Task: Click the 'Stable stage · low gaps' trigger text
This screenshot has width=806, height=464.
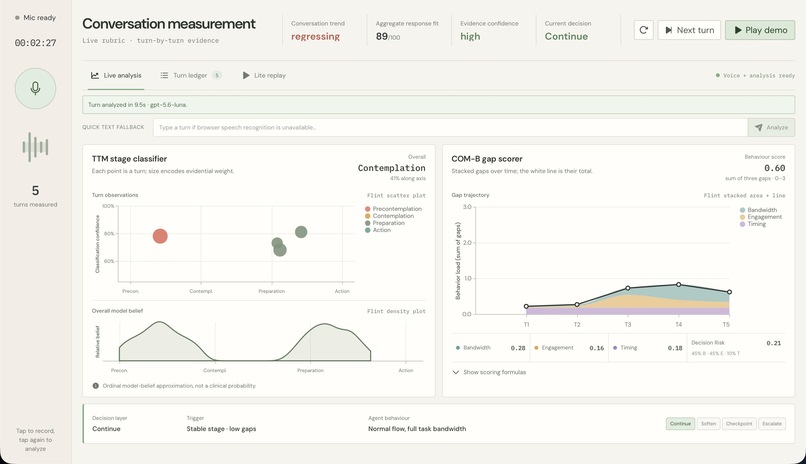Action: (x=221, y=429)
